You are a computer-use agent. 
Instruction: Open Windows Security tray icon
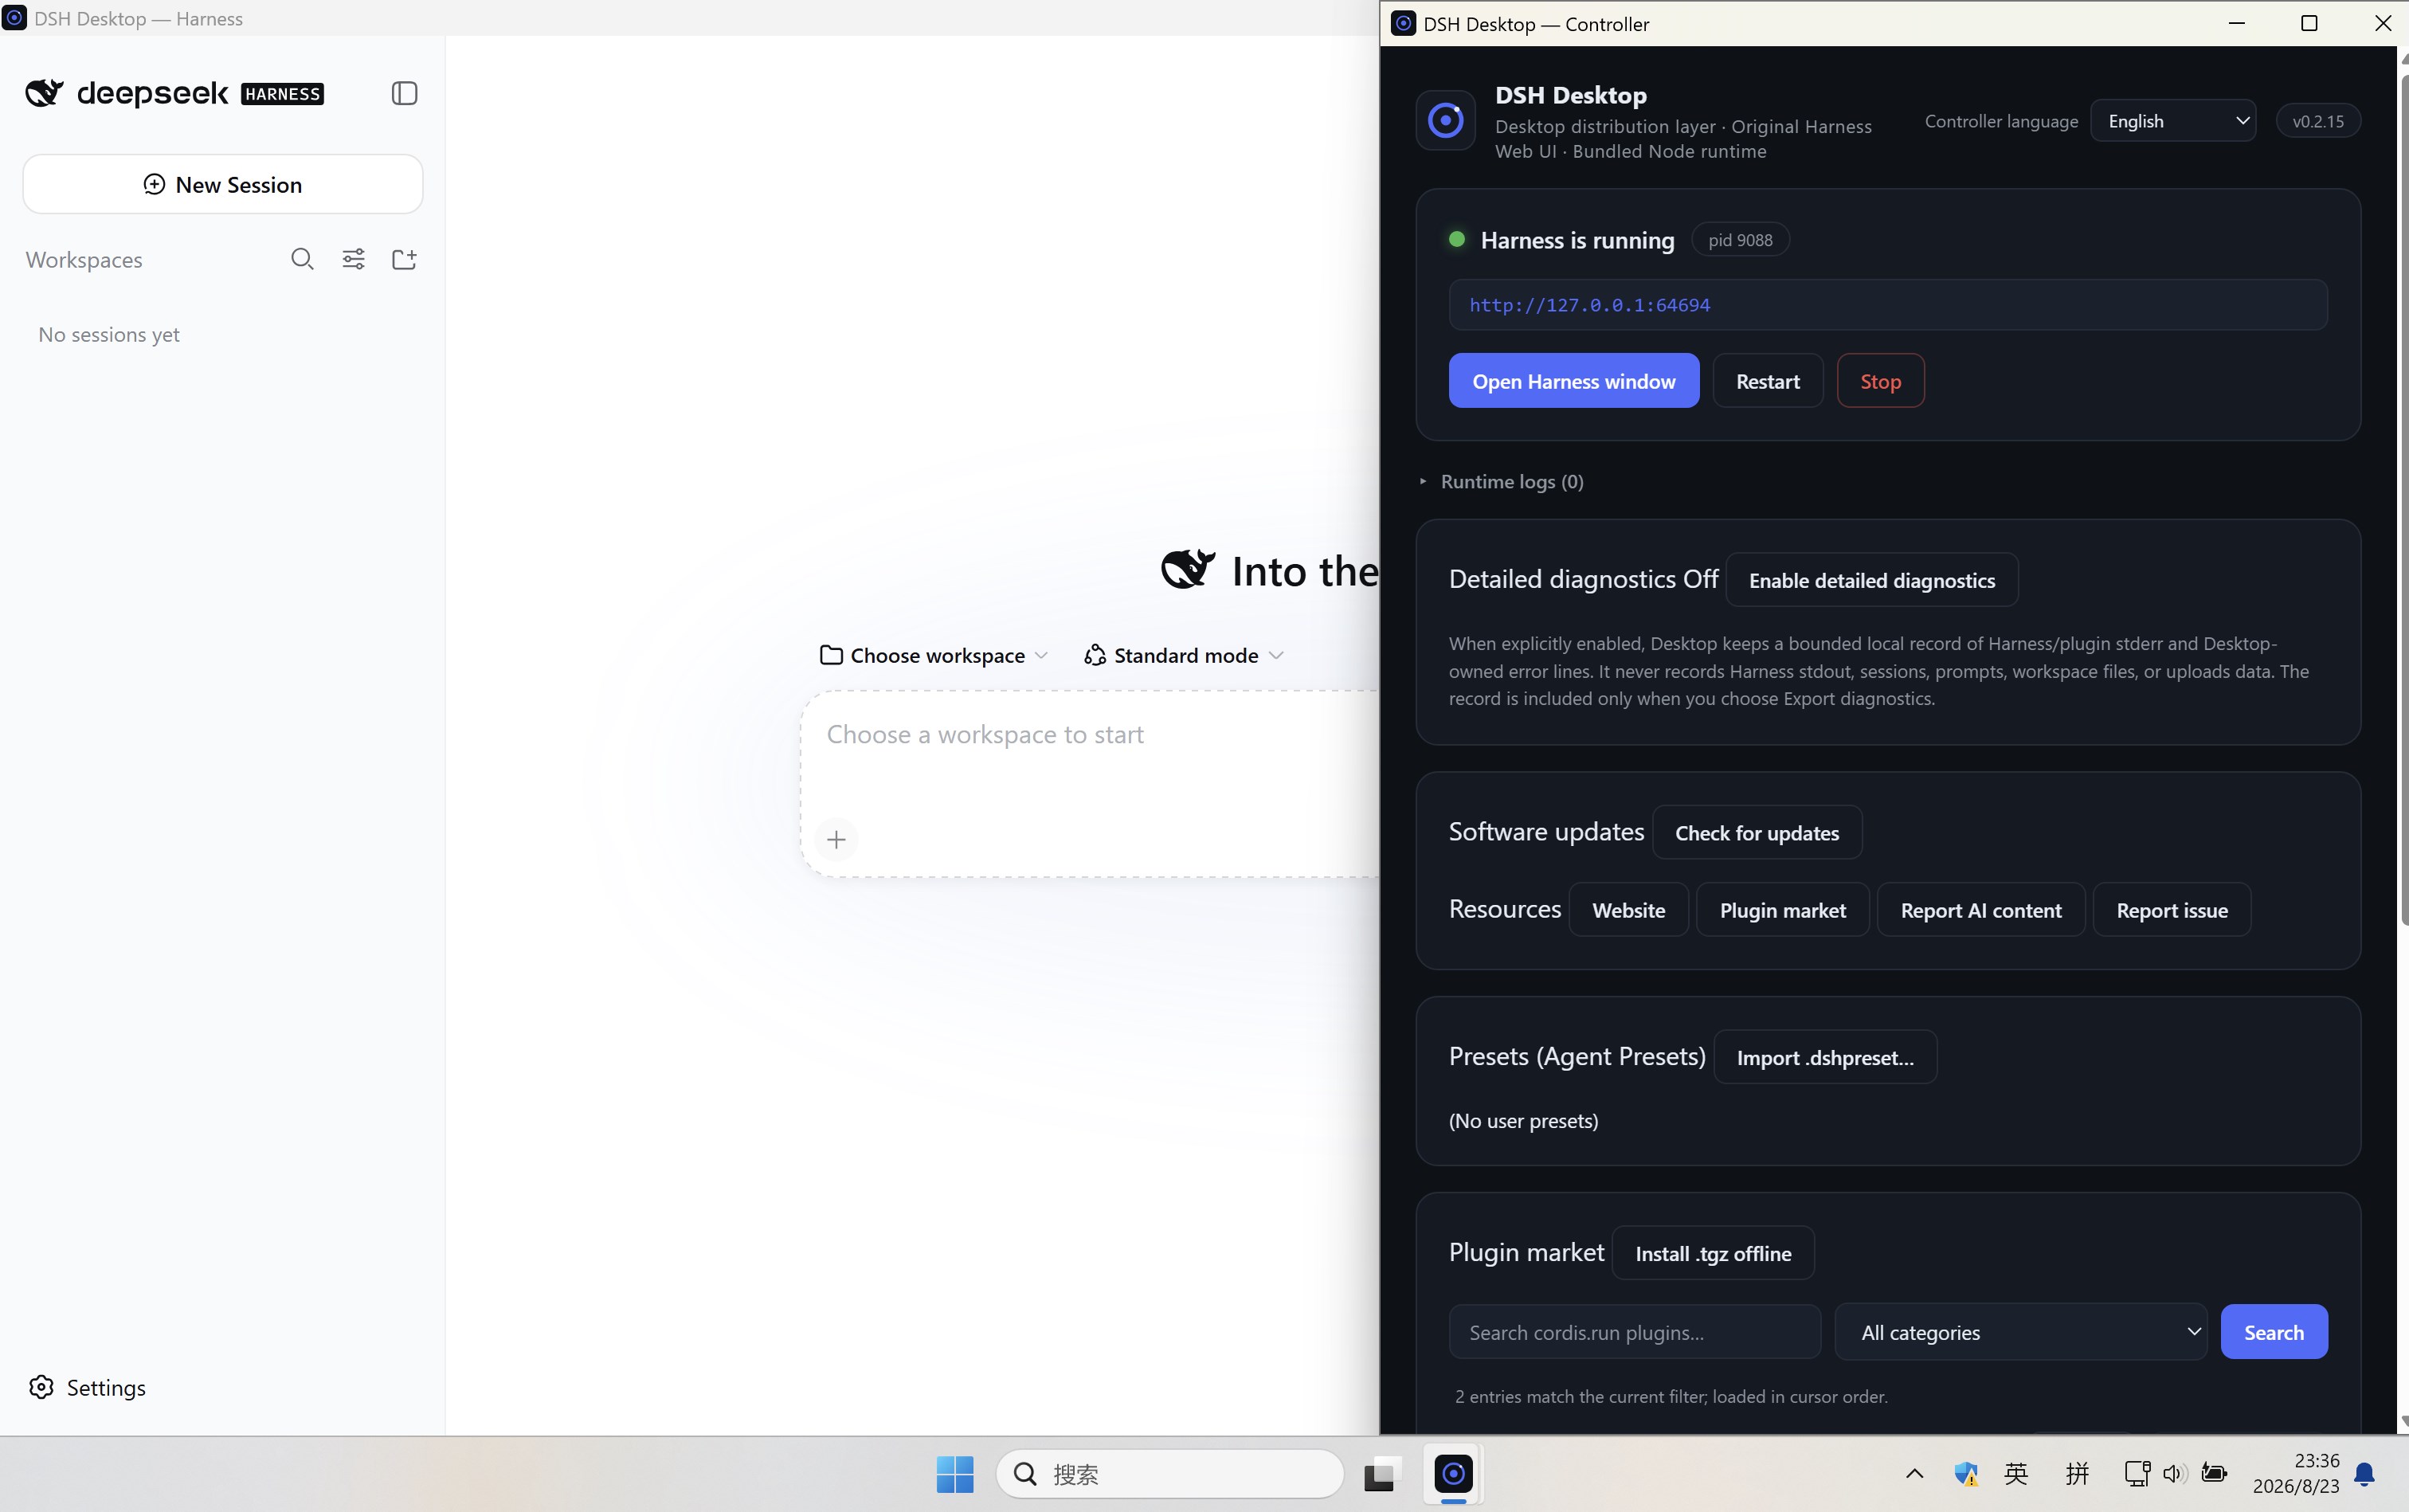pos(1966,1473)
